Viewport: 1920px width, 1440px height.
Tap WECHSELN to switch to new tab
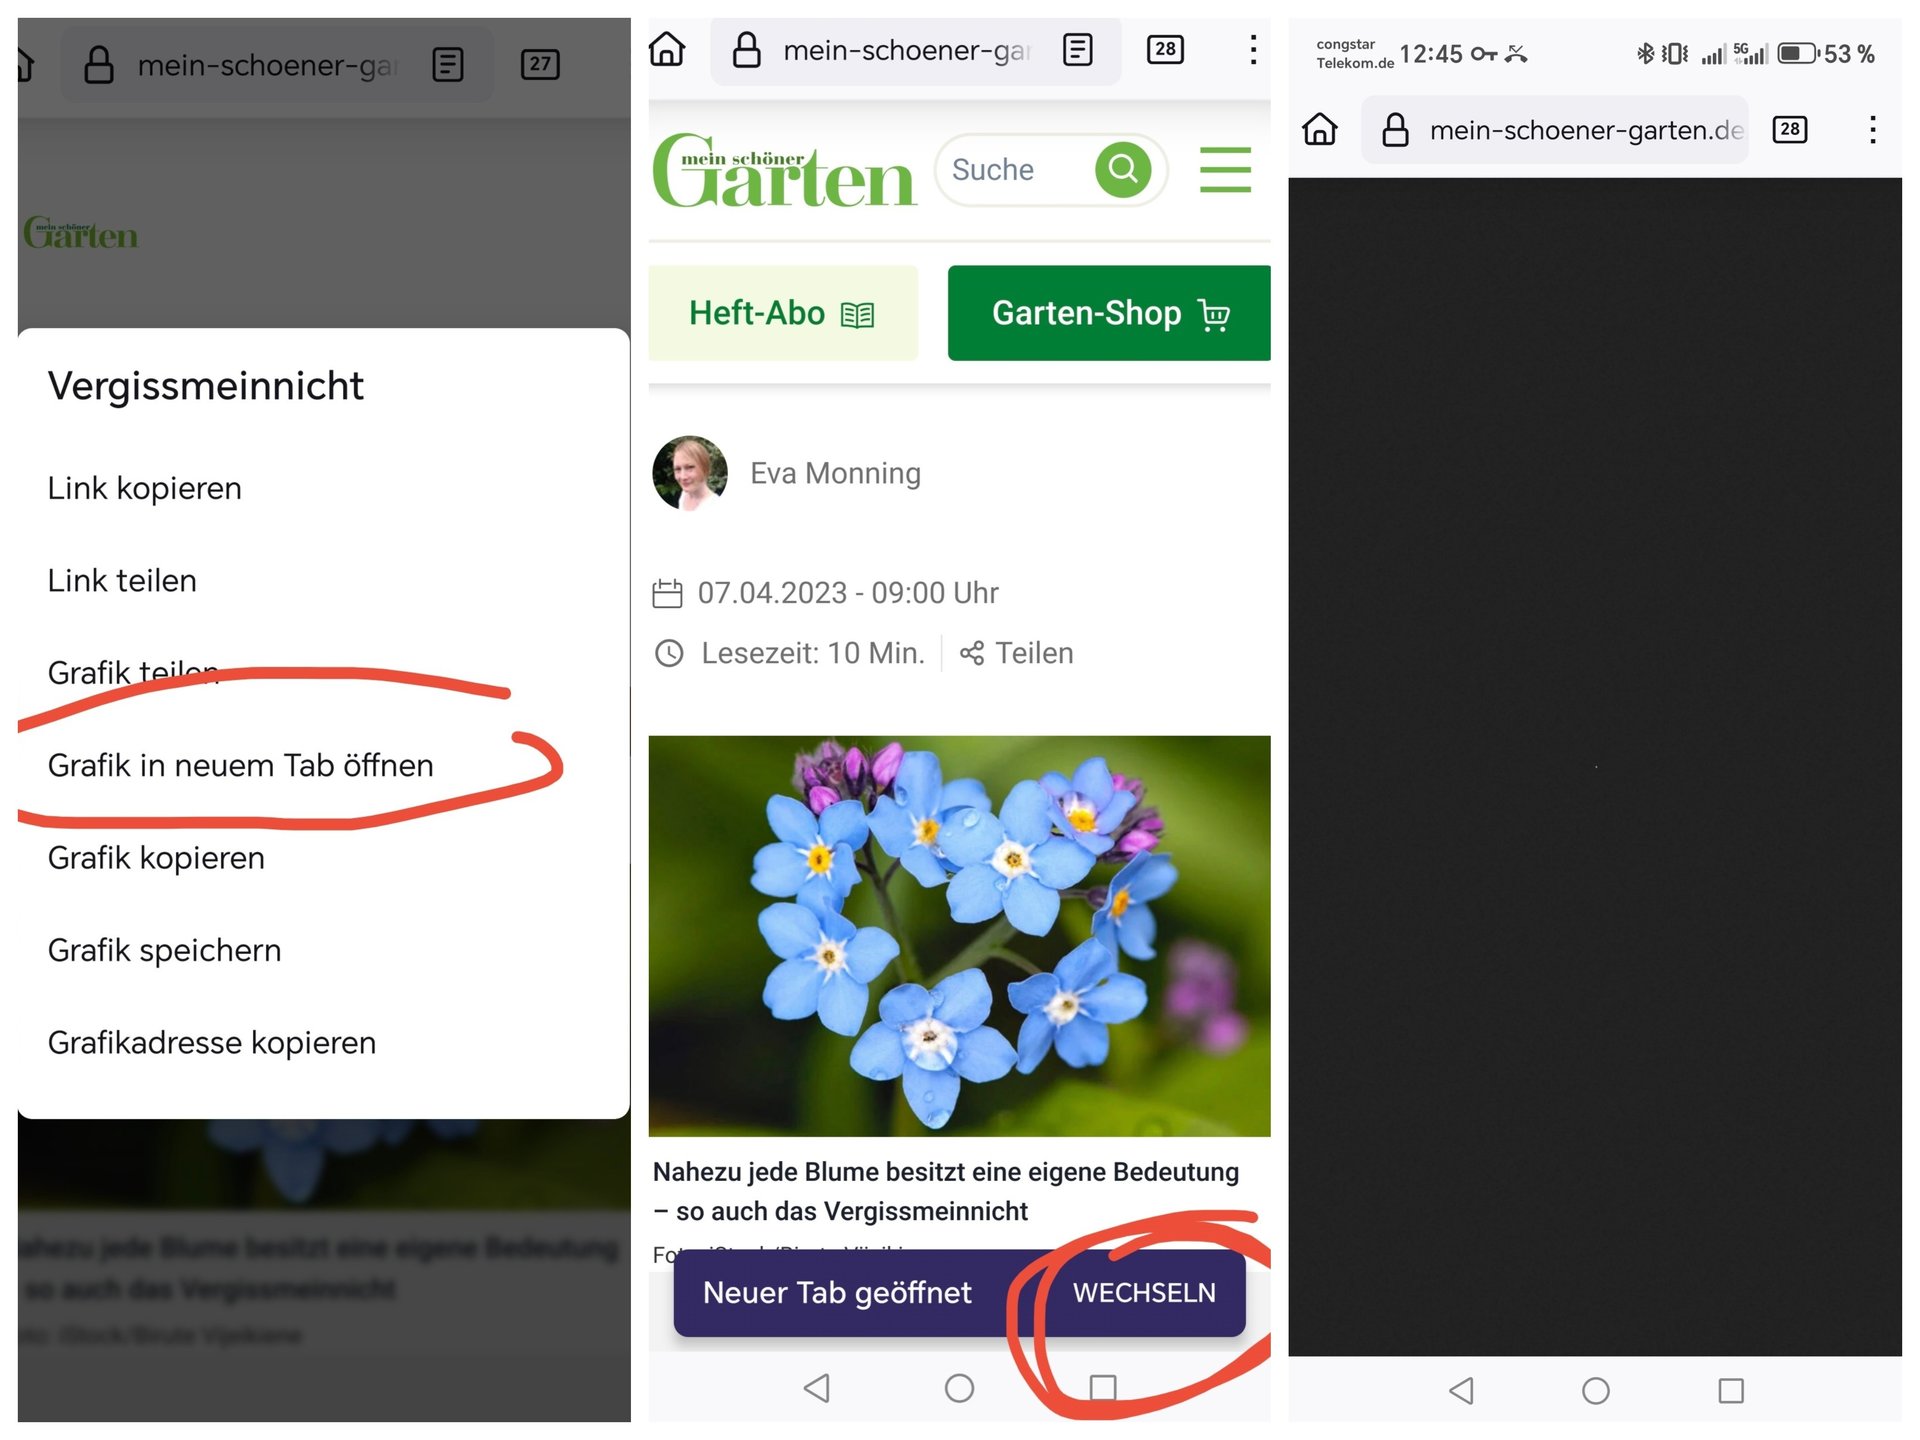[1144, 1292]
